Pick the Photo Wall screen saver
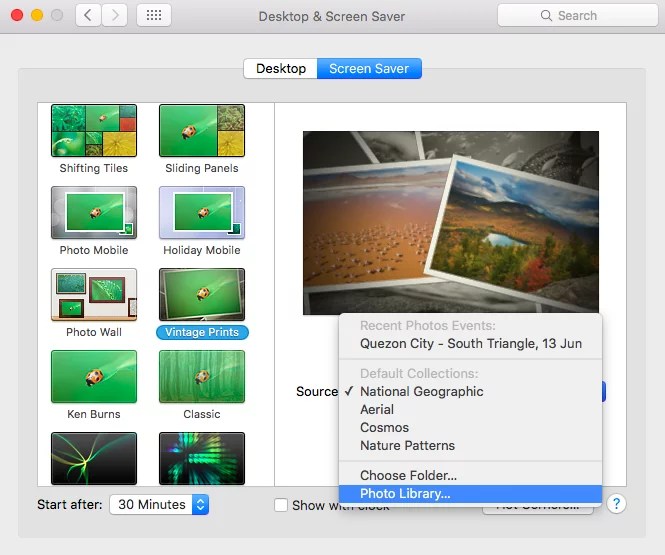This screenshot has height=555, width=665. 94,294
